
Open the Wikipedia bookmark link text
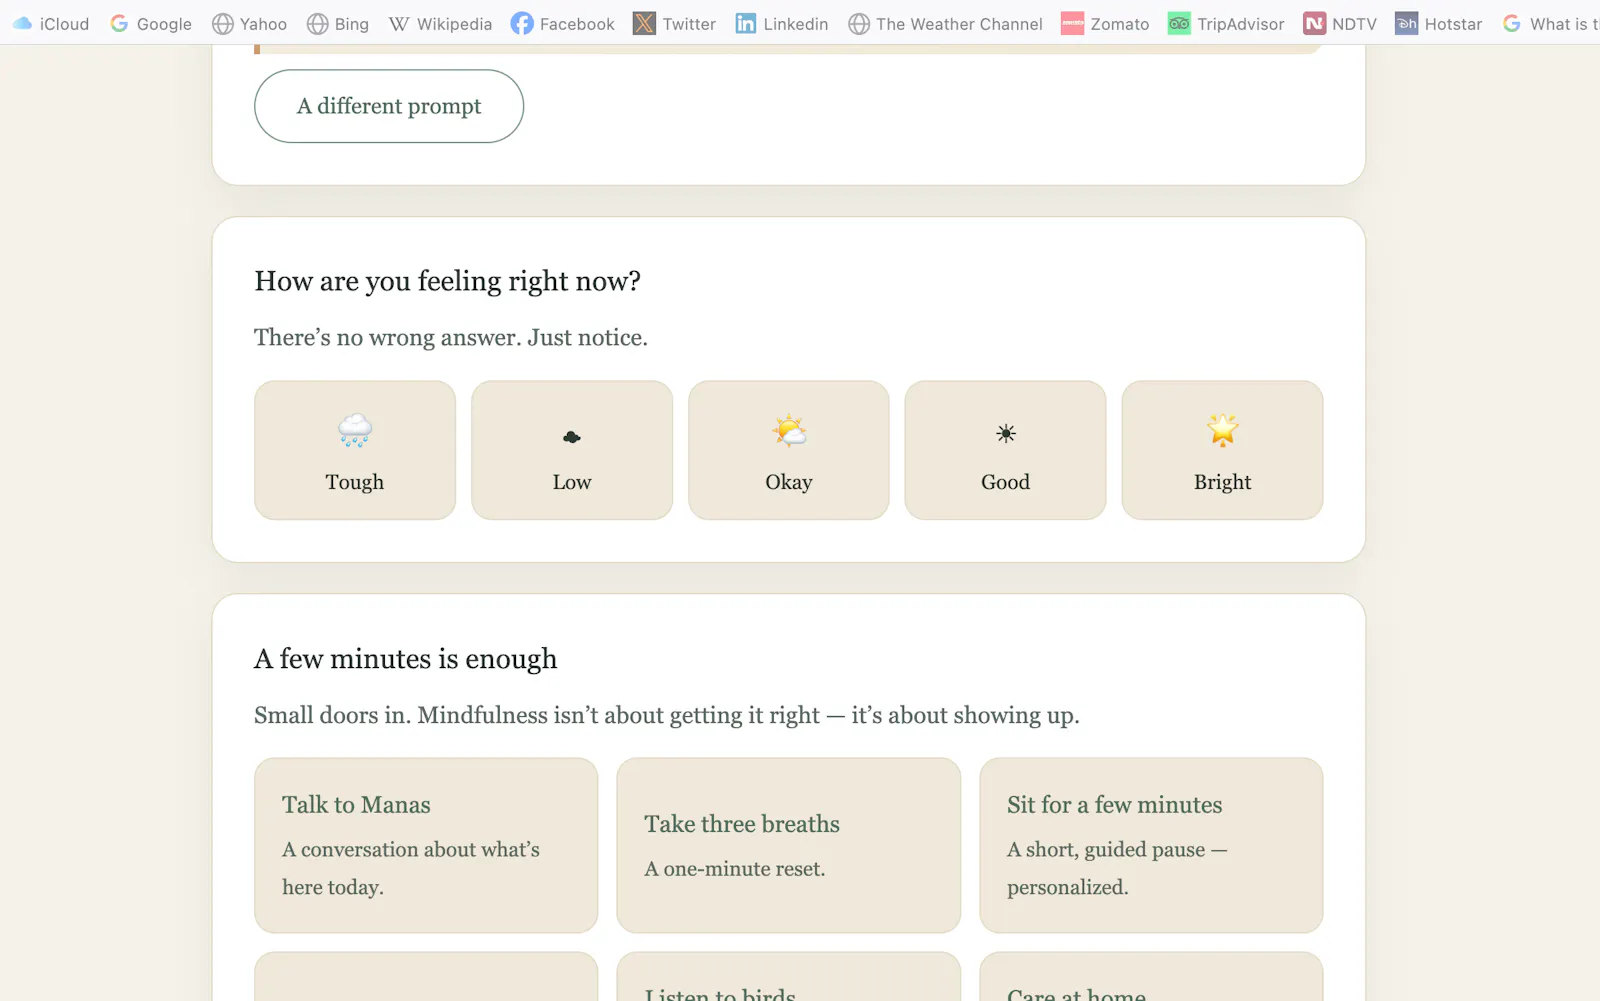pyautogui.click(x=454, y=24)
